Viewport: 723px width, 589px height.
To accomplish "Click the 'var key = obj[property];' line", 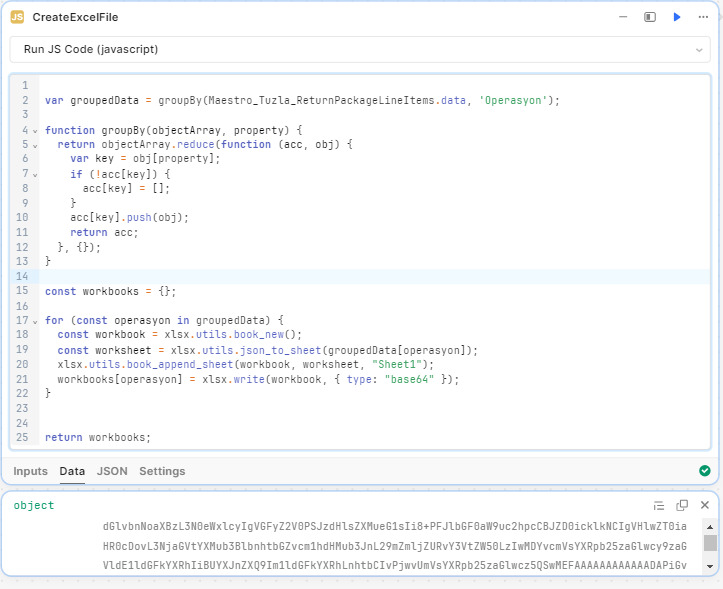I will click(145, 159).
